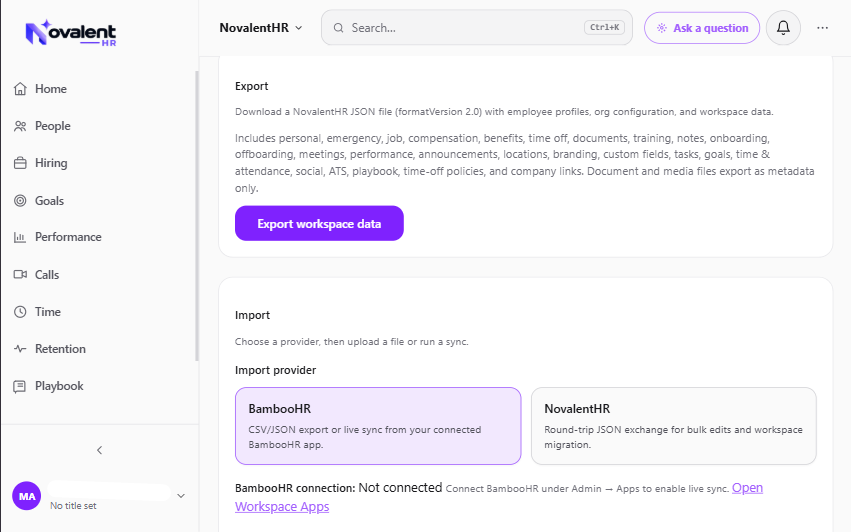Click the Ctrl+K shortcut badge
This screenshot has width=851, height=532.
point(604,27)
